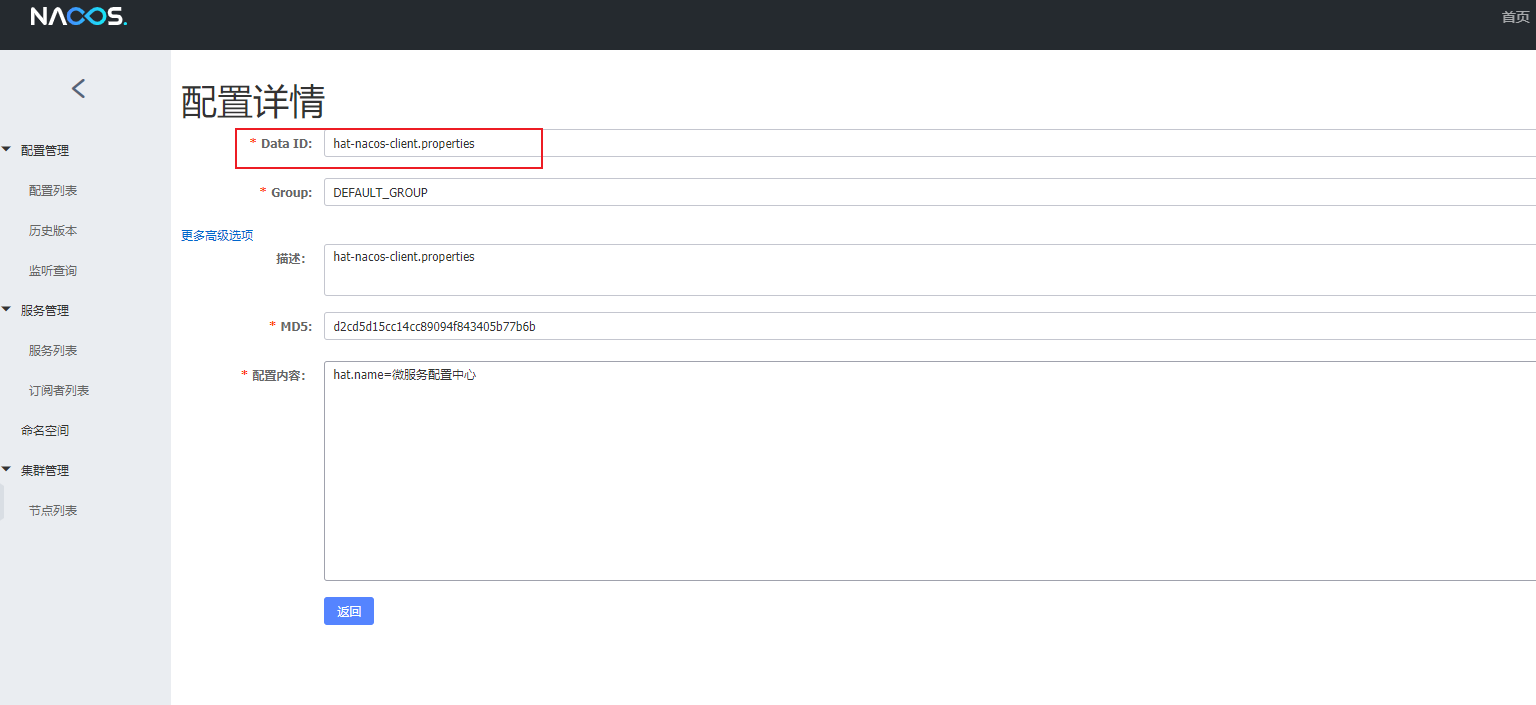Collapse the sidebar using the arrow icon
The width and height of the screenshot is (1536, 705).
point(78,88)
